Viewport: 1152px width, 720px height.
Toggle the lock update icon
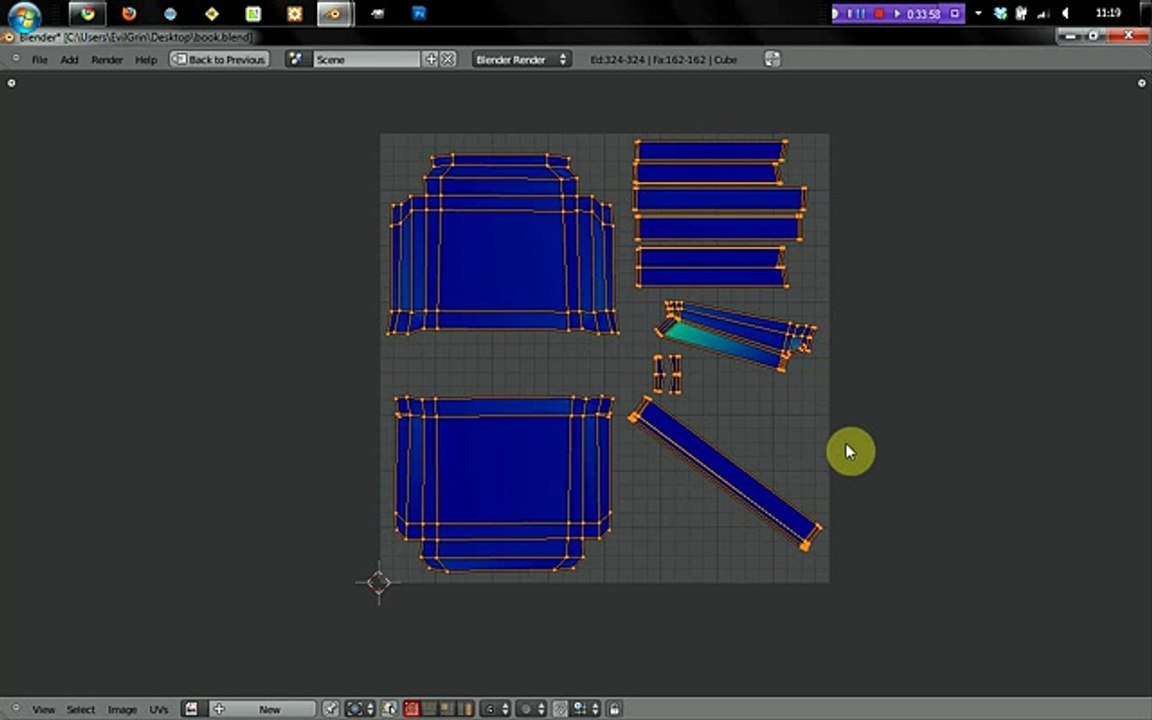click(614, 709)
